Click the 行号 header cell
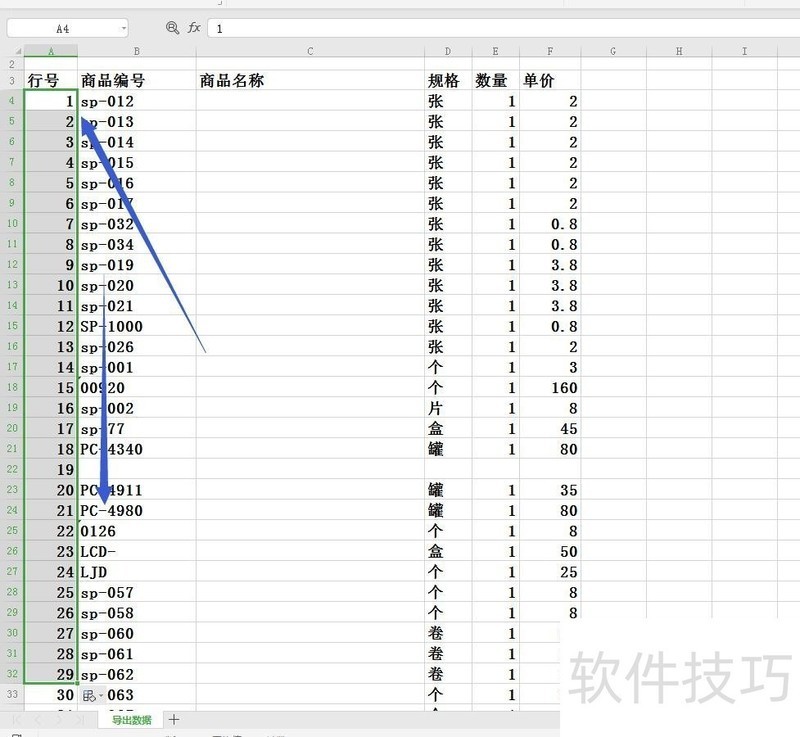The height and width of the screenshot is (737, 800). 51,81
